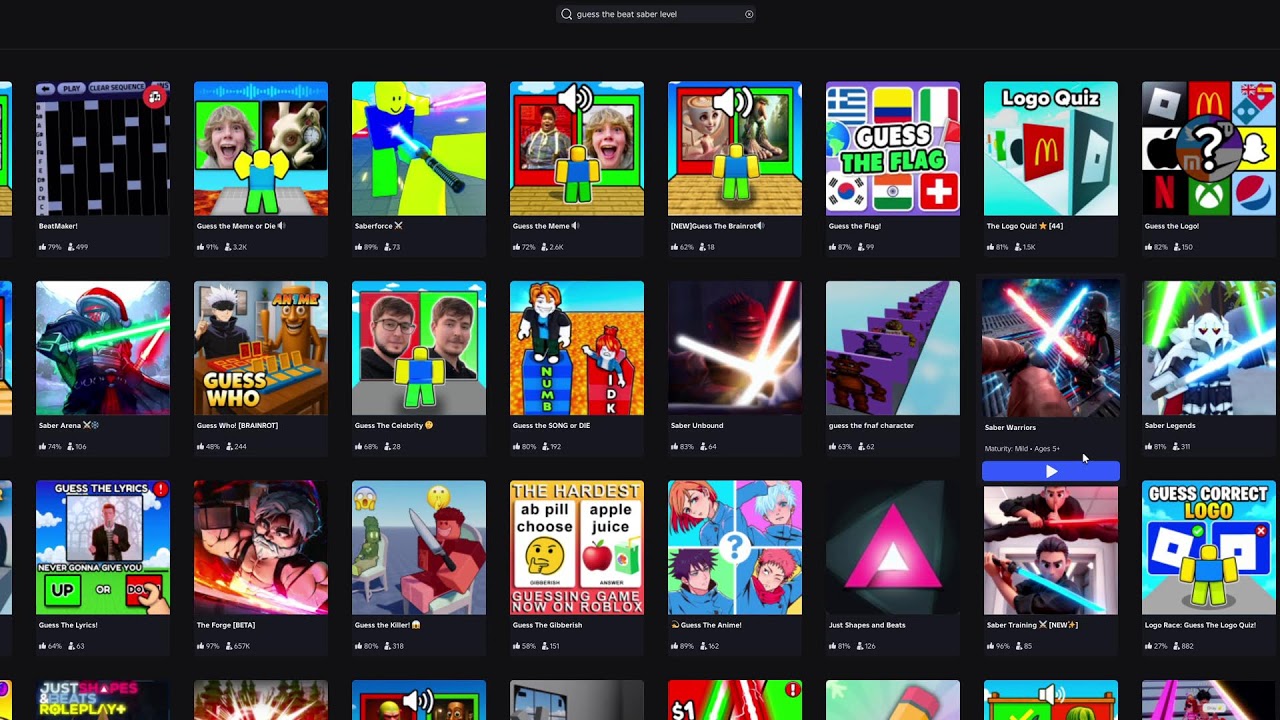The image size is (1280, 720).
Task: Open Saber Training [NEW] thumbnail
Action: point(1051,550)
